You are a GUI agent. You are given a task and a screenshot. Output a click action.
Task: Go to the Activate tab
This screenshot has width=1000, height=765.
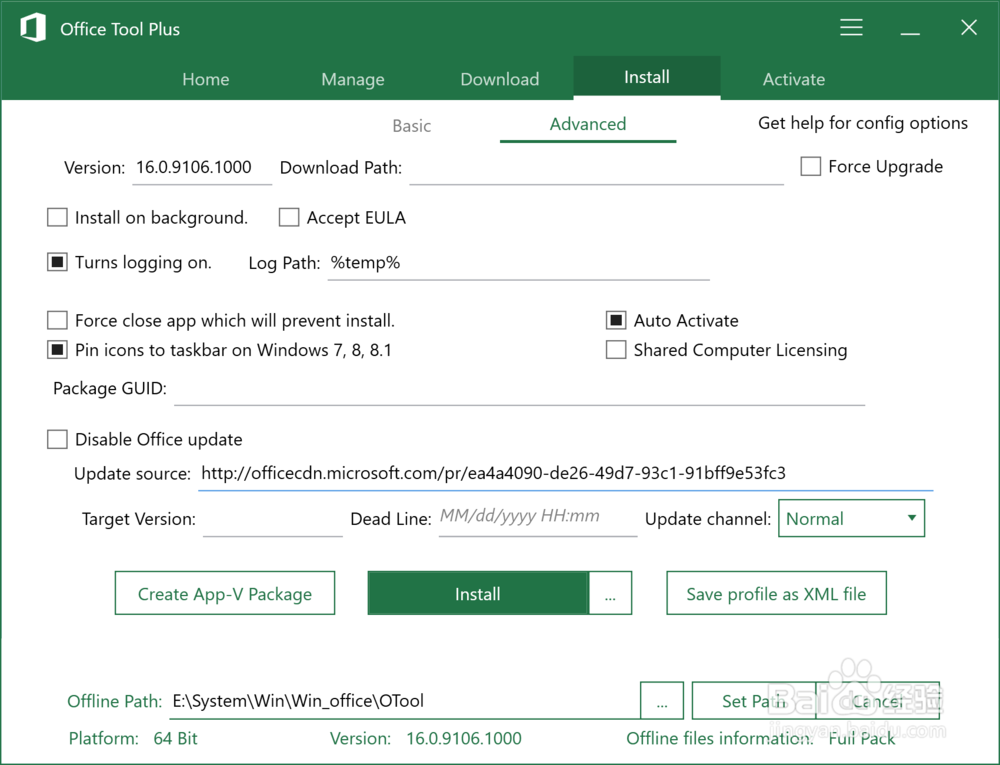point(794,79)
